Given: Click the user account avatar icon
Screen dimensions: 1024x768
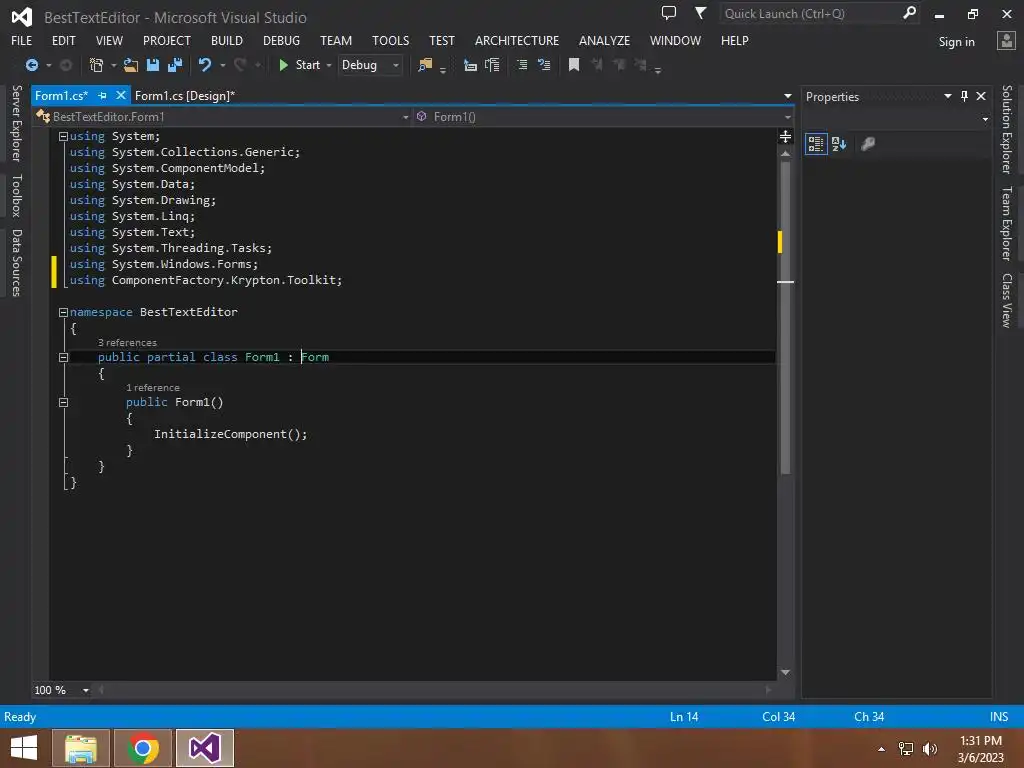Looking at the screenshot, I should (1006, 40).
